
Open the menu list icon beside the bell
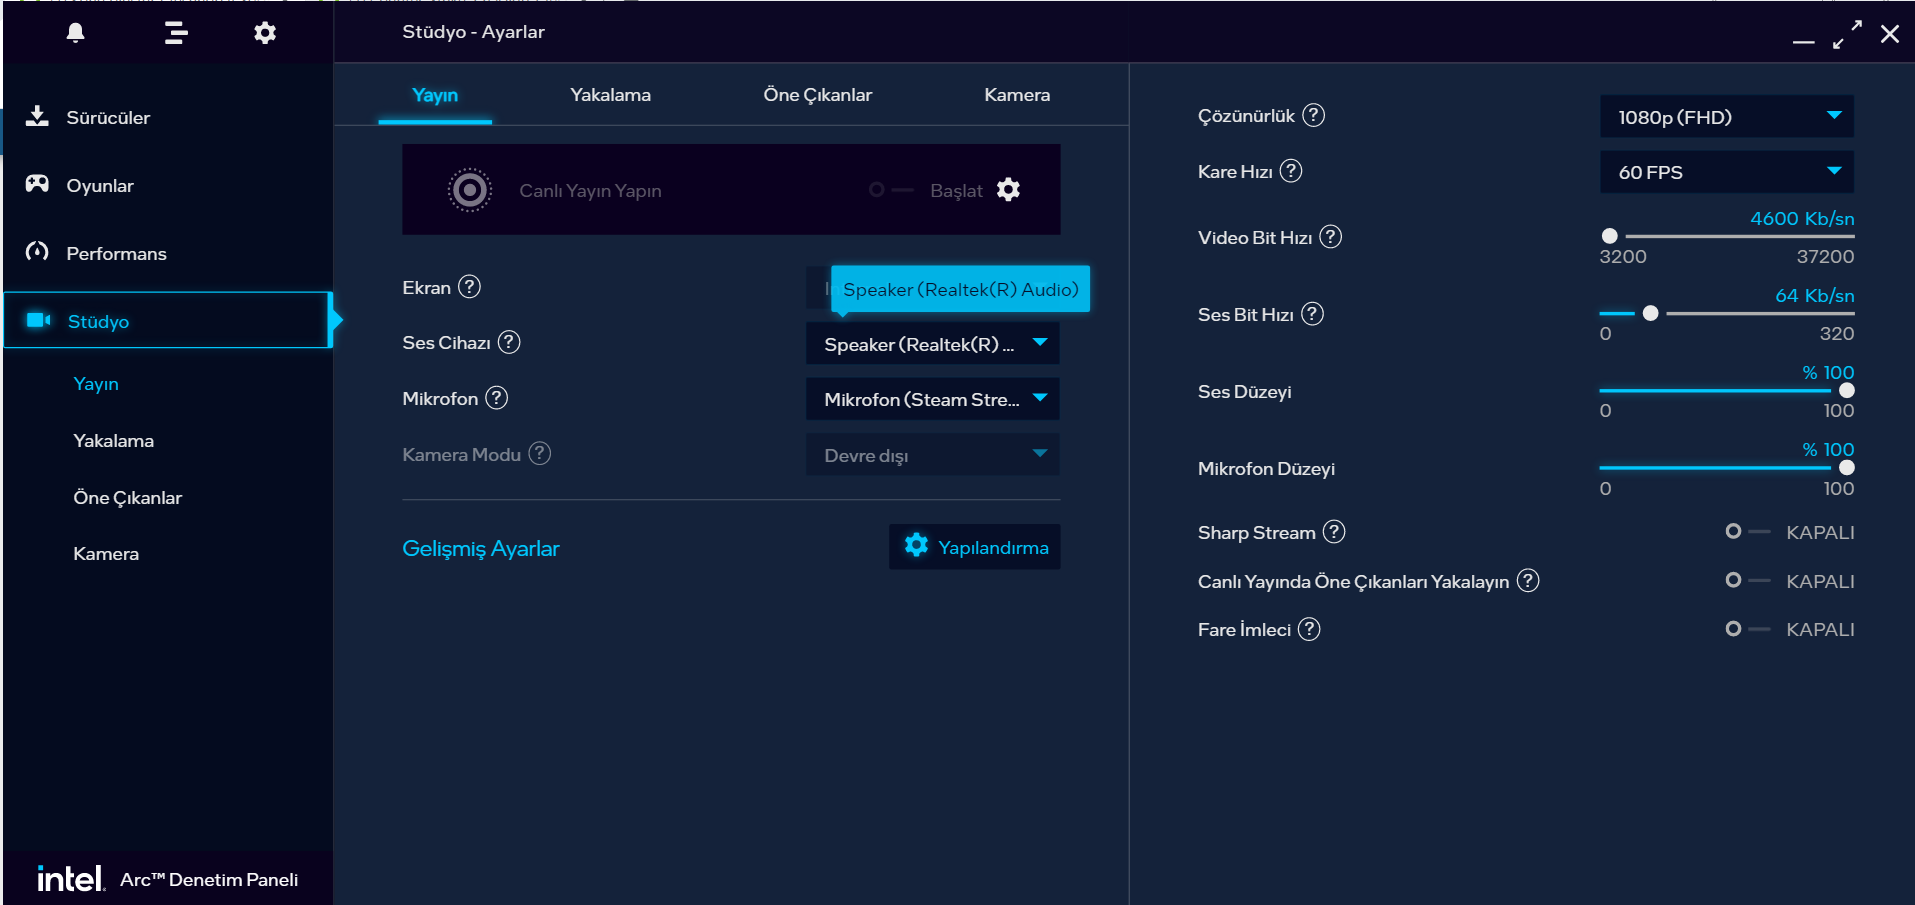[176, 33]
